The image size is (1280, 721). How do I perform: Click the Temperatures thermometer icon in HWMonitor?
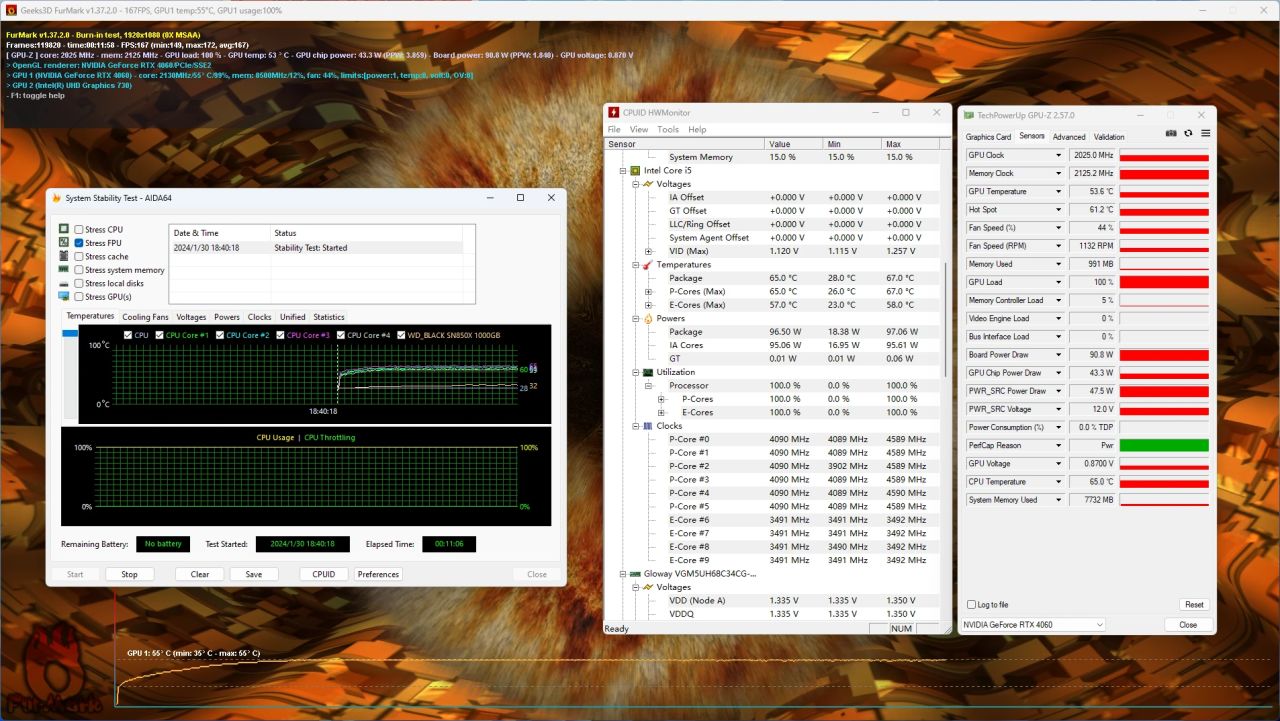pyautogui.click(x=647, y=265)
